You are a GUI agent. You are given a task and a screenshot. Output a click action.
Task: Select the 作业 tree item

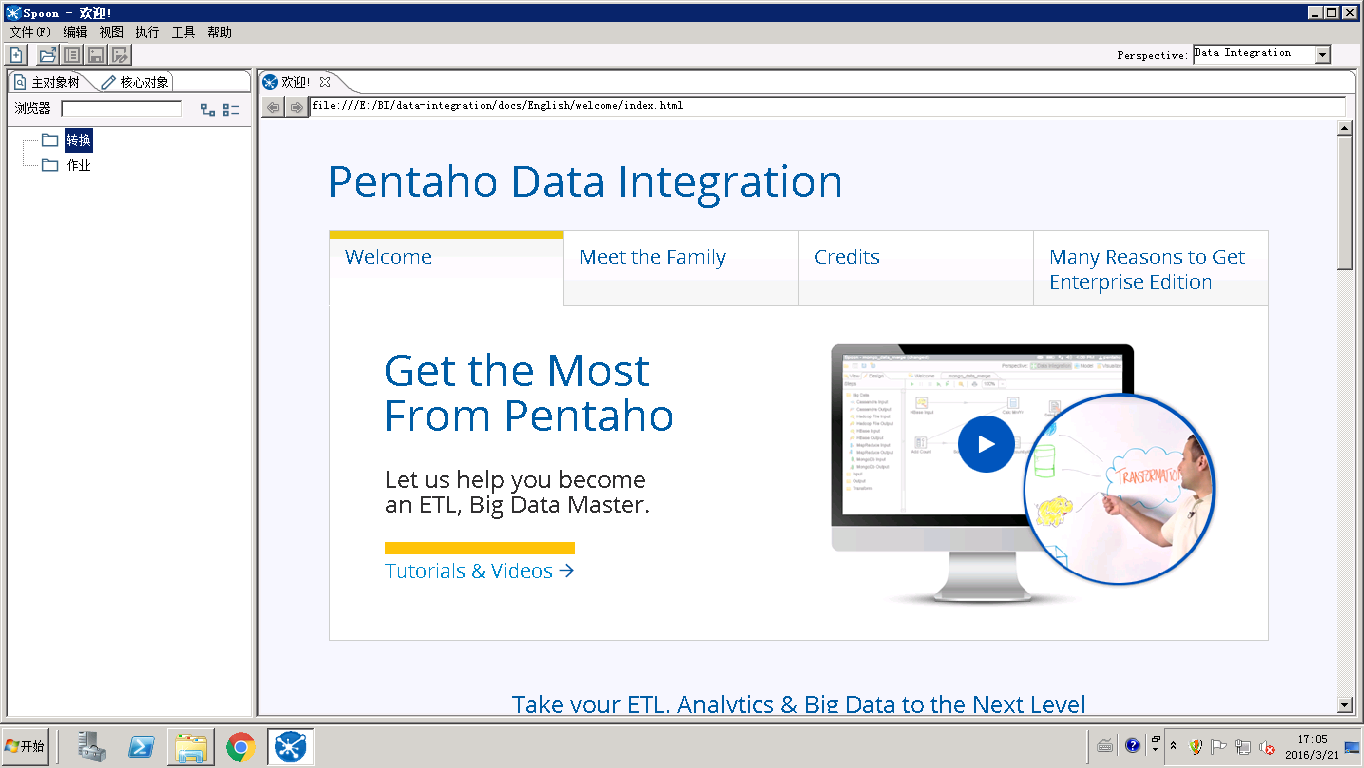[x=78, y=165]
